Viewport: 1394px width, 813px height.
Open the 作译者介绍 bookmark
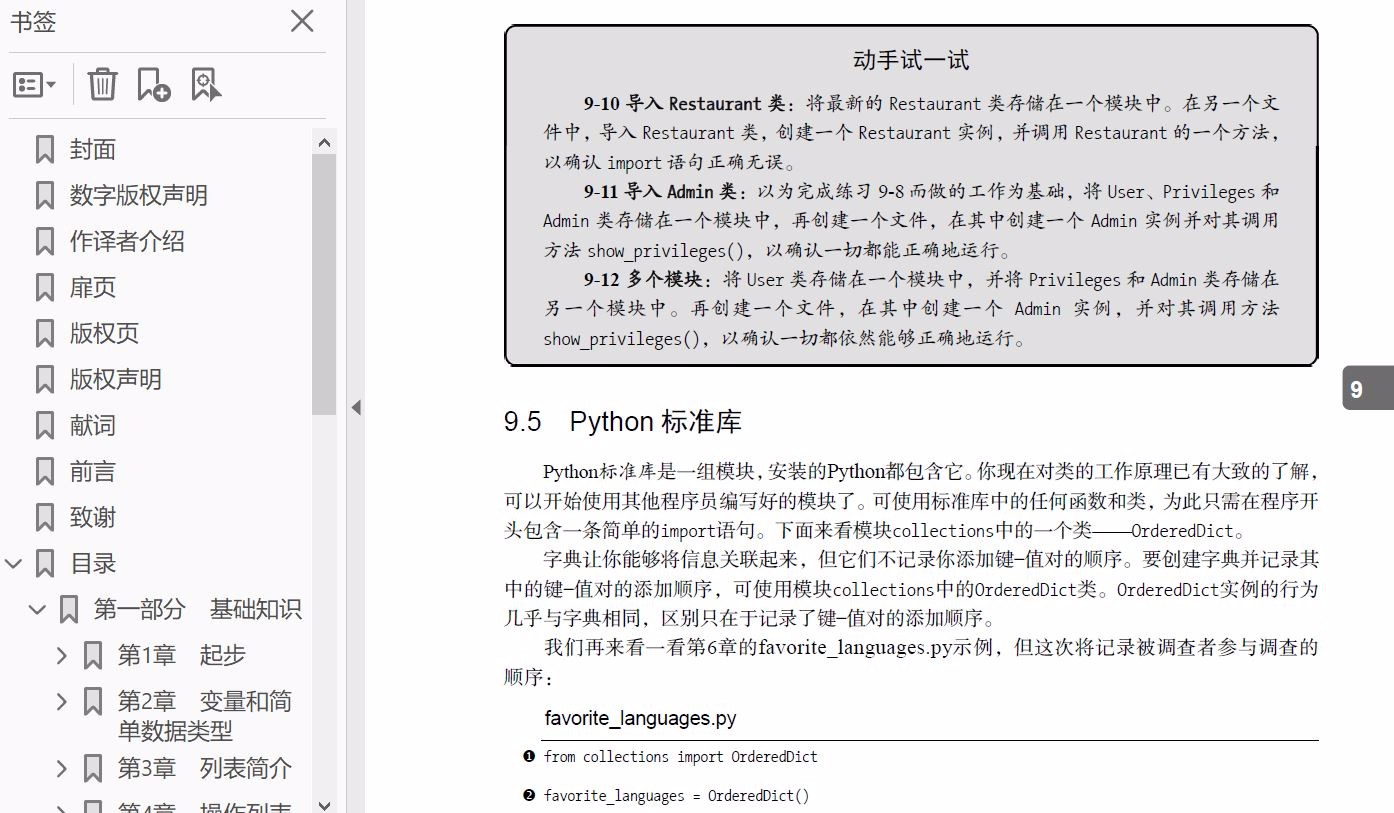127,242
